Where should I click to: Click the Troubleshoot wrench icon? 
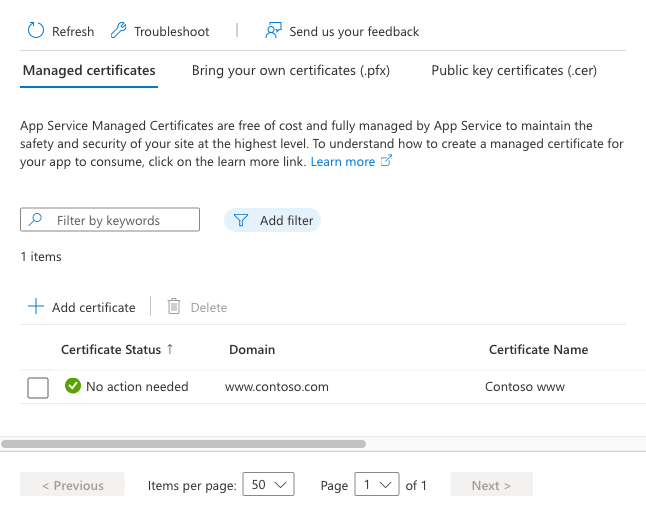[x=119, y=31]
